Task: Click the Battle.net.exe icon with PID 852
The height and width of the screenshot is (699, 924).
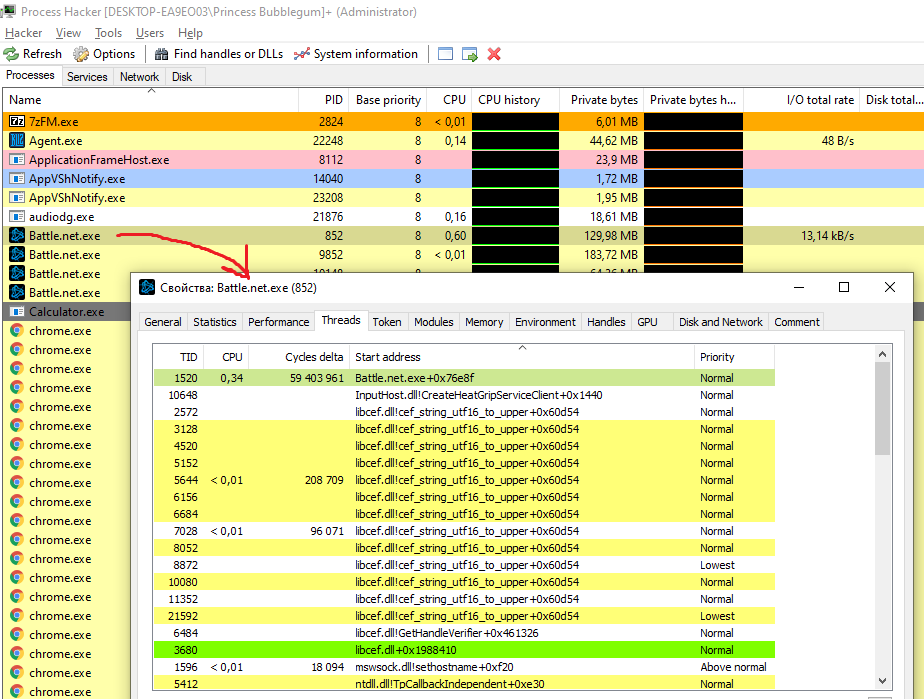Action: click(x=17, y=236)
